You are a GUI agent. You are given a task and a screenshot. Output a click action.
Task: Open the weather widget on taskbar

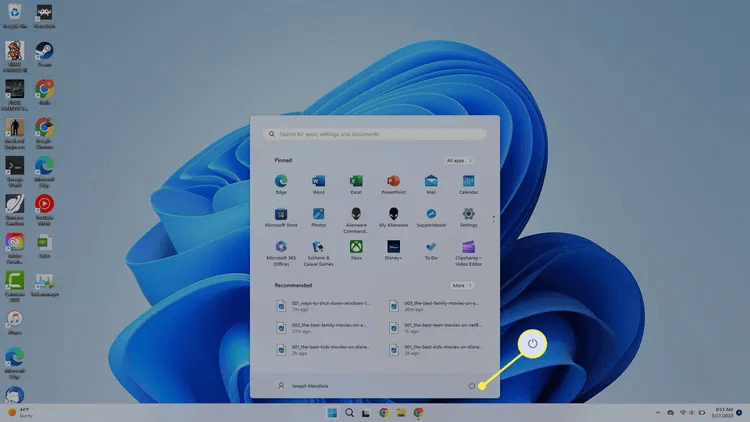(20, 412)
